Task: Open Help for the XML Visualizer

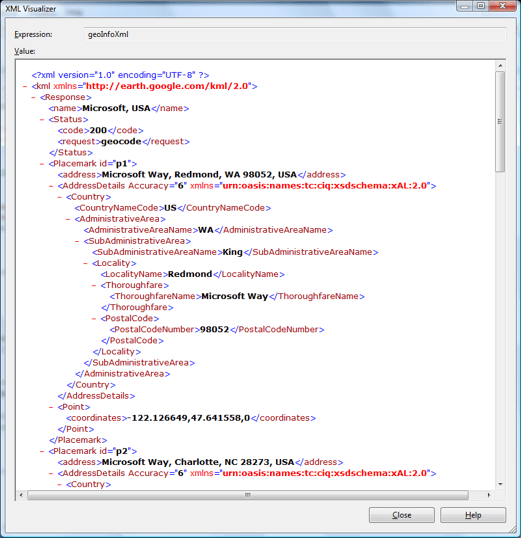Action: (x=473, y=515)
